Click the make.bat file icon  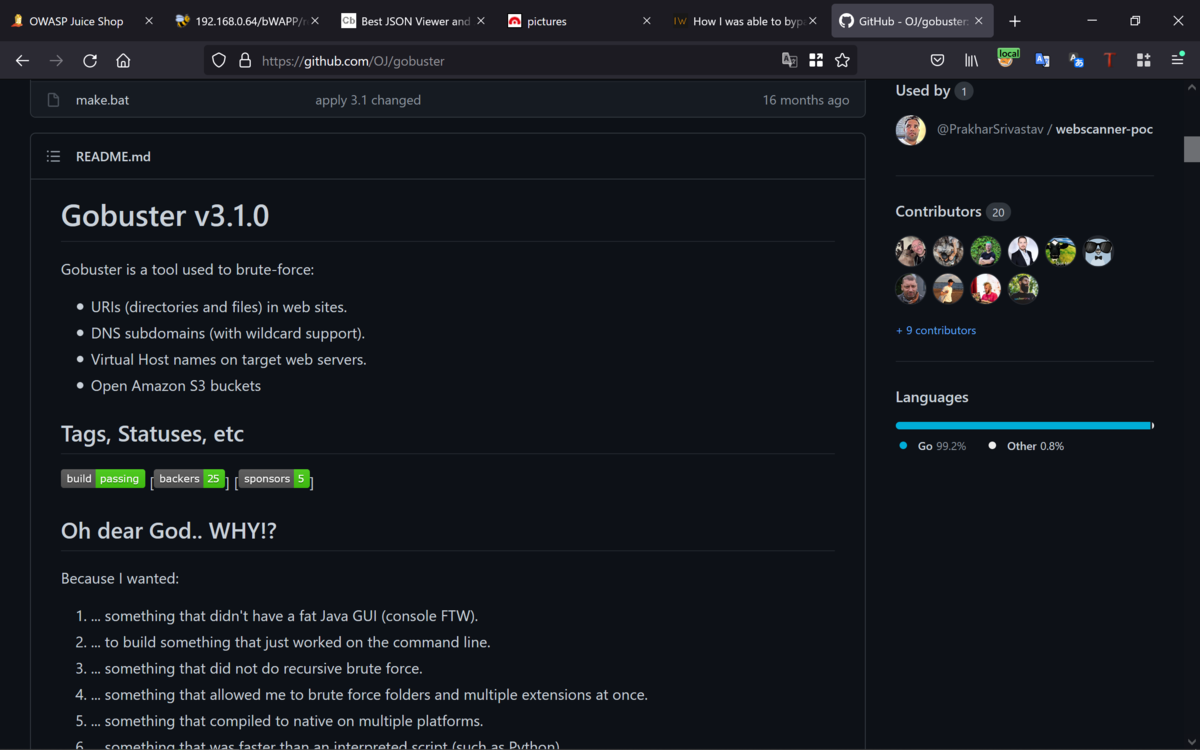[x=54, y=100]
